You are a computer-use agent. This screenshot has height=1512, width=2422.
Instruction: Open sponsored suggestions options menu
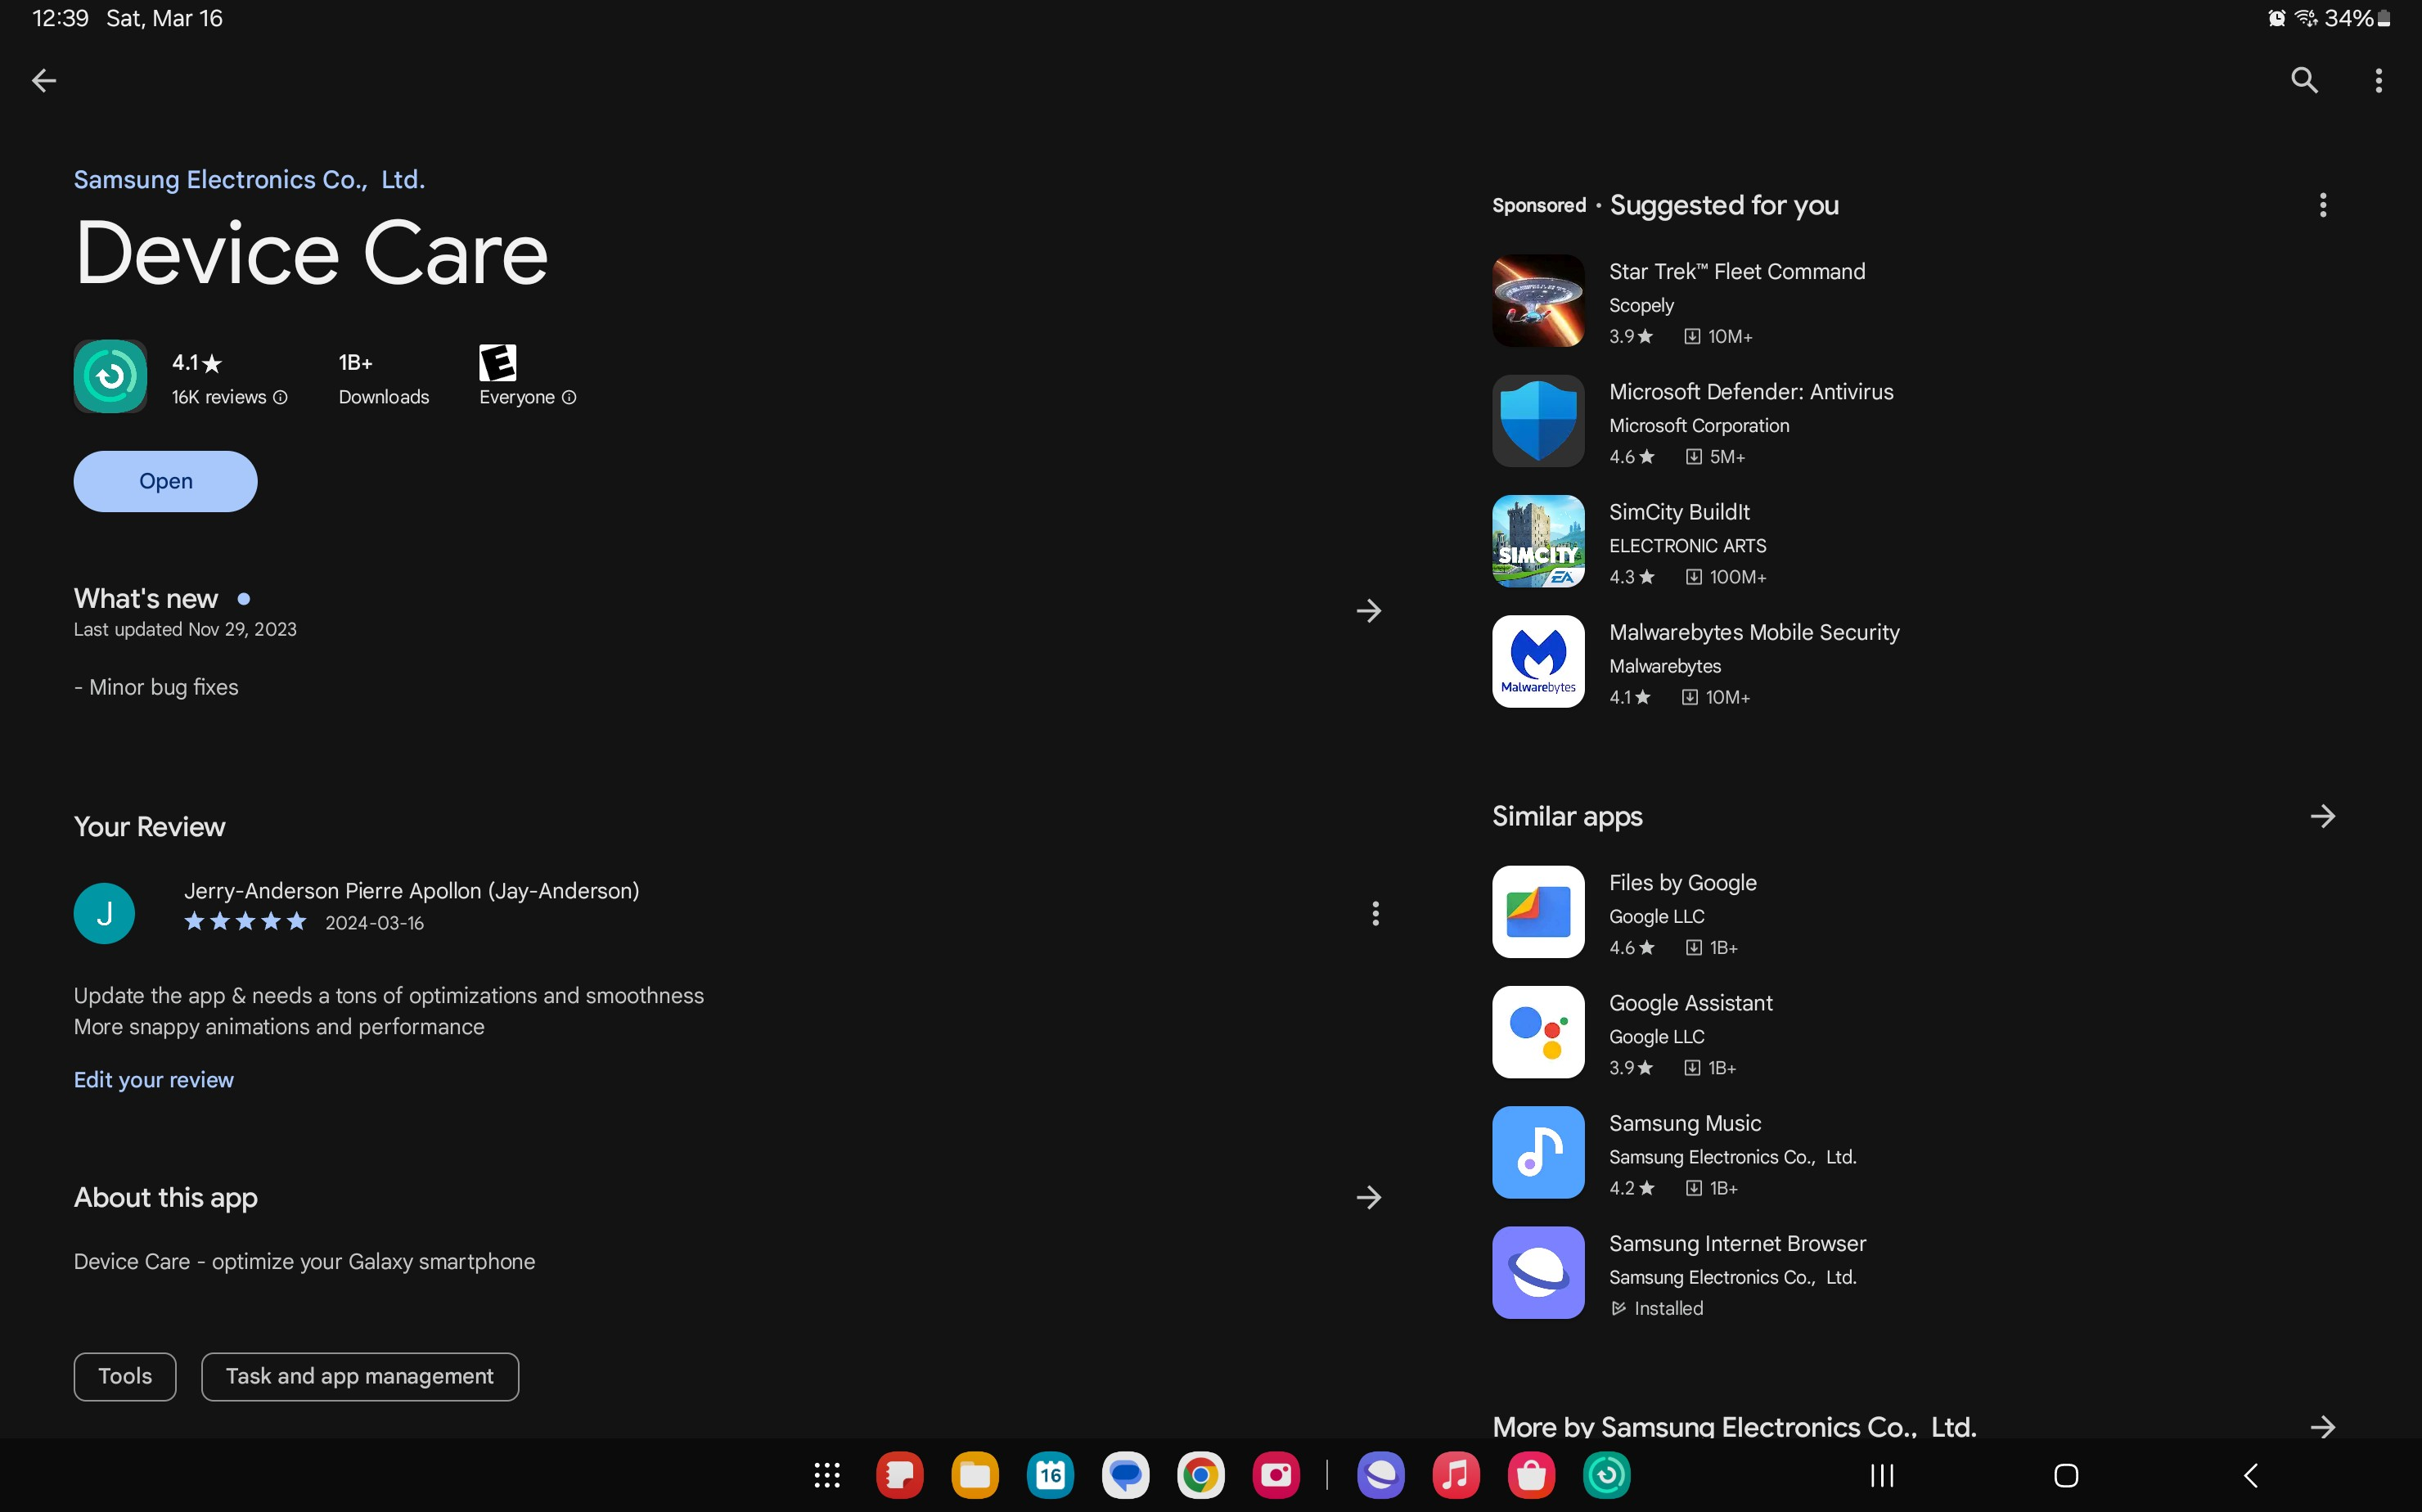pyautogui.click(x=2322, y=205)
